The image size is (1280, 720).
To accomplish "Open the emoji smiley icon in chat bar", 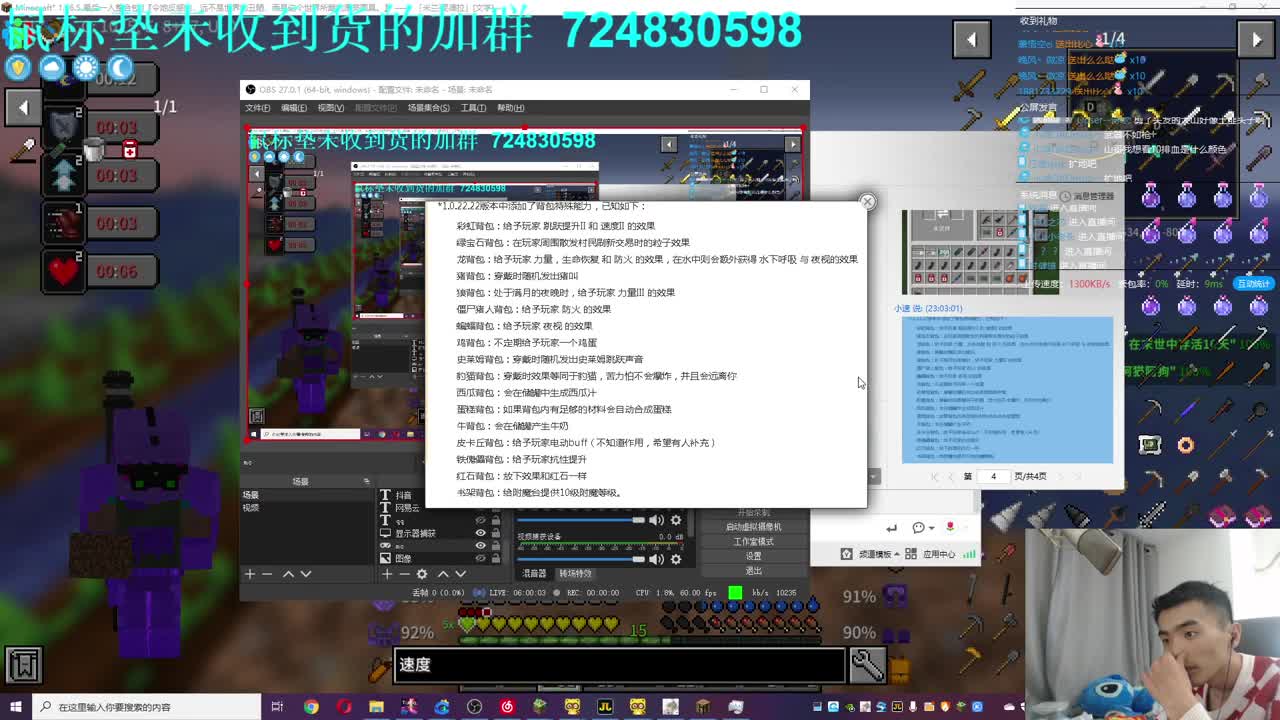I will pos(918,527).
